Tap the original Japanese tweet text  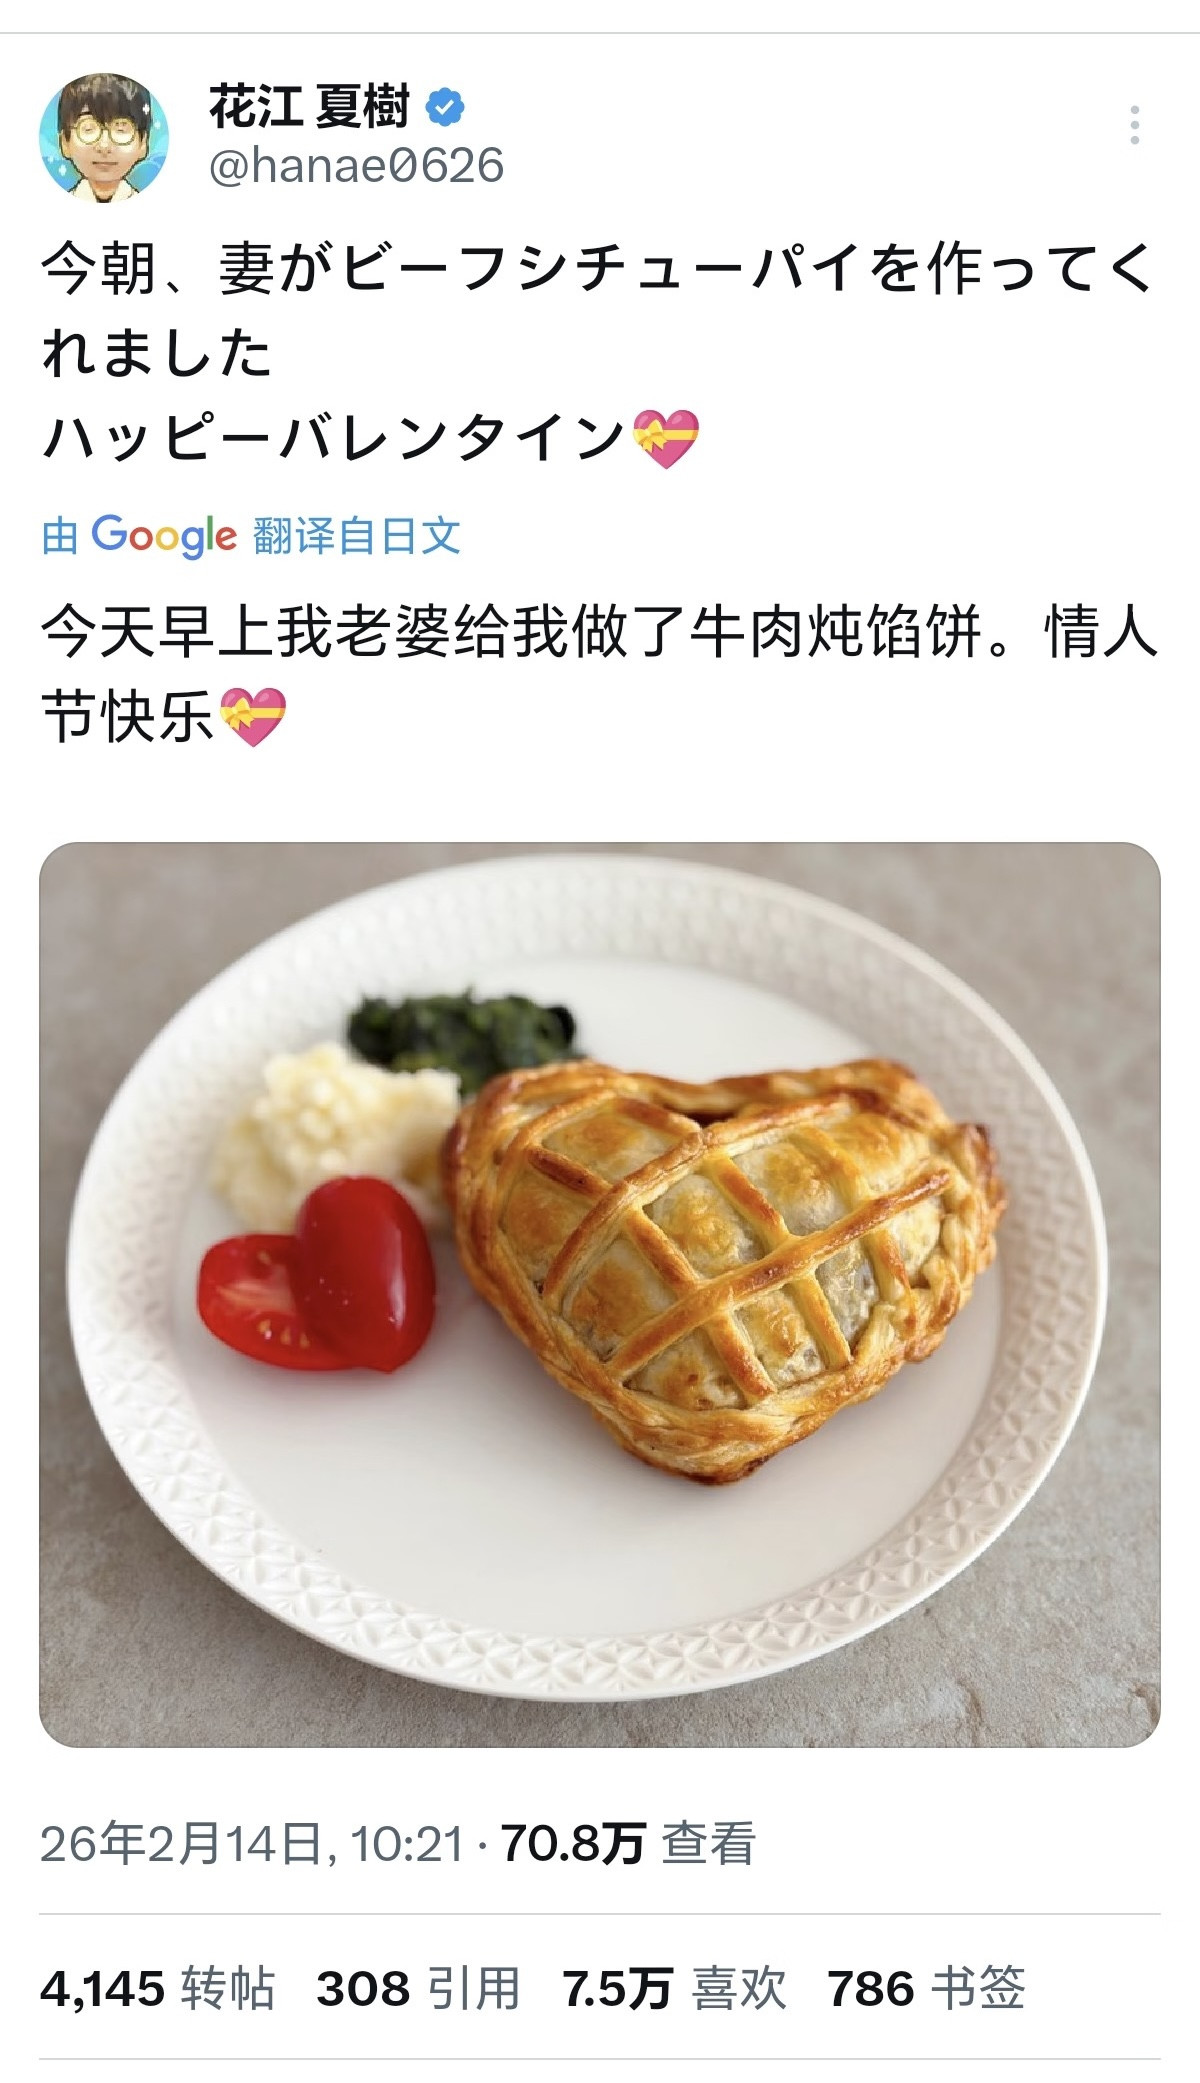[598, 353]
